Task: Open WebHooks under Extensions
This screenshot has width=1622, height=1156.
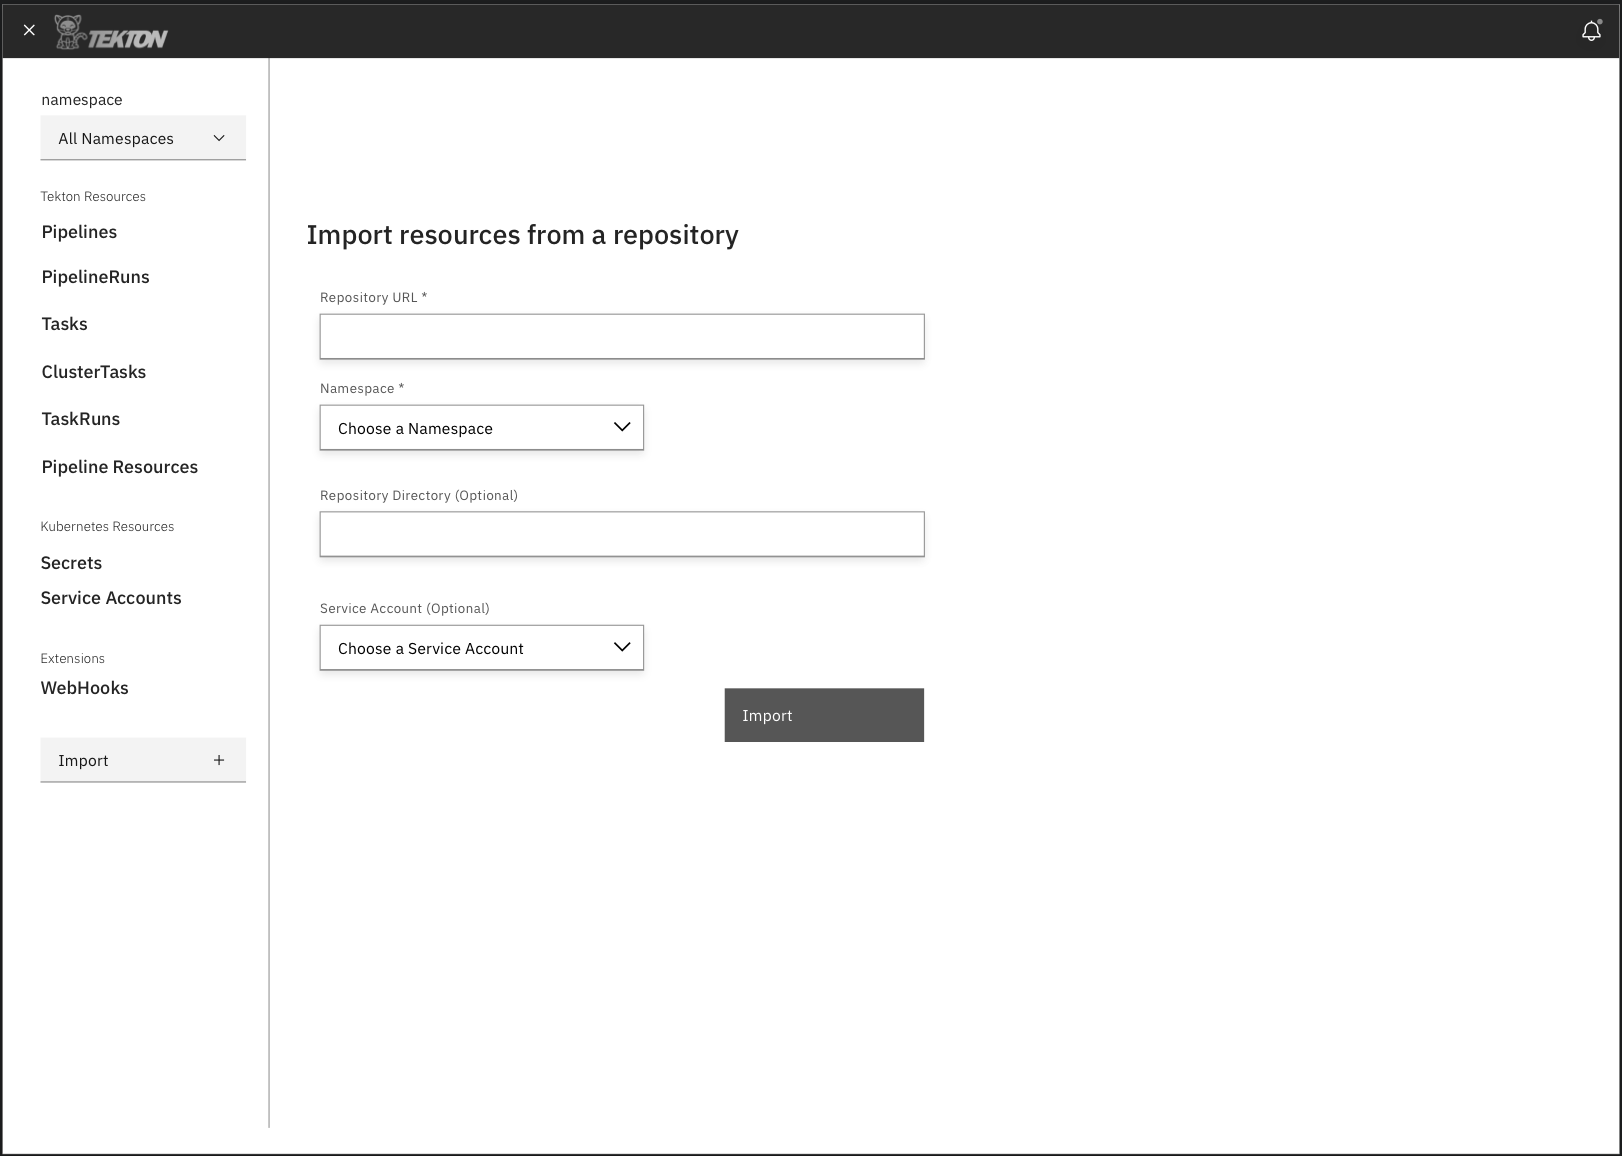Action: point(84,688)
